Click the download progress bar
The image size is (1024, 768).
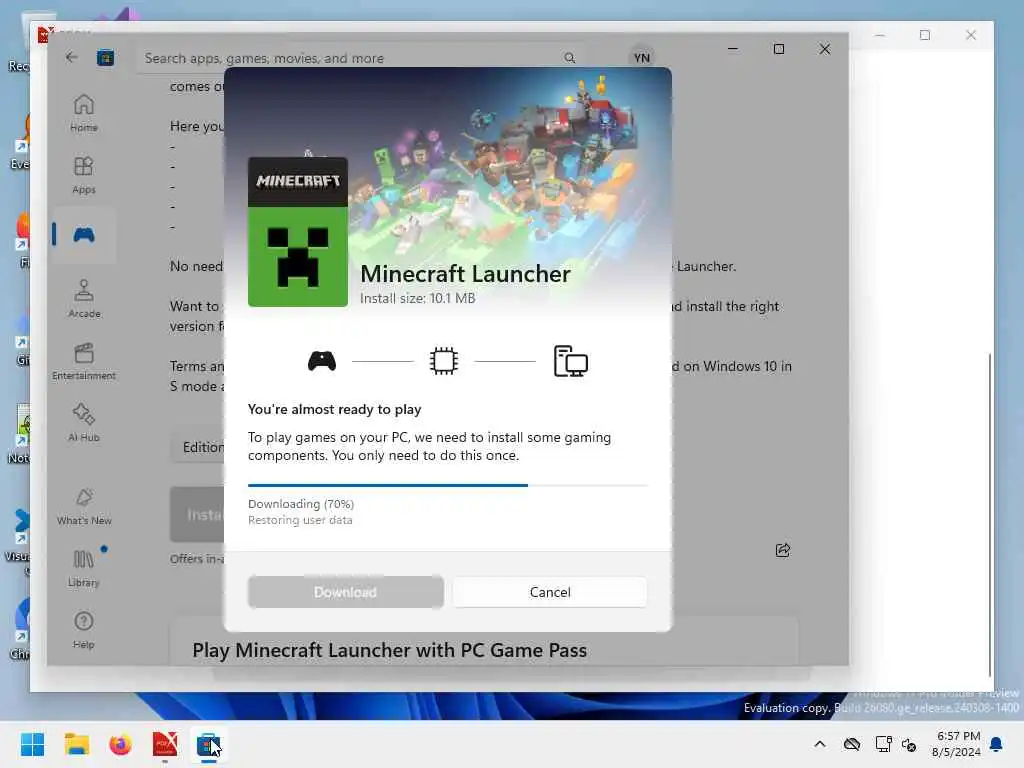pyautogui.click(x=447, y=485)
